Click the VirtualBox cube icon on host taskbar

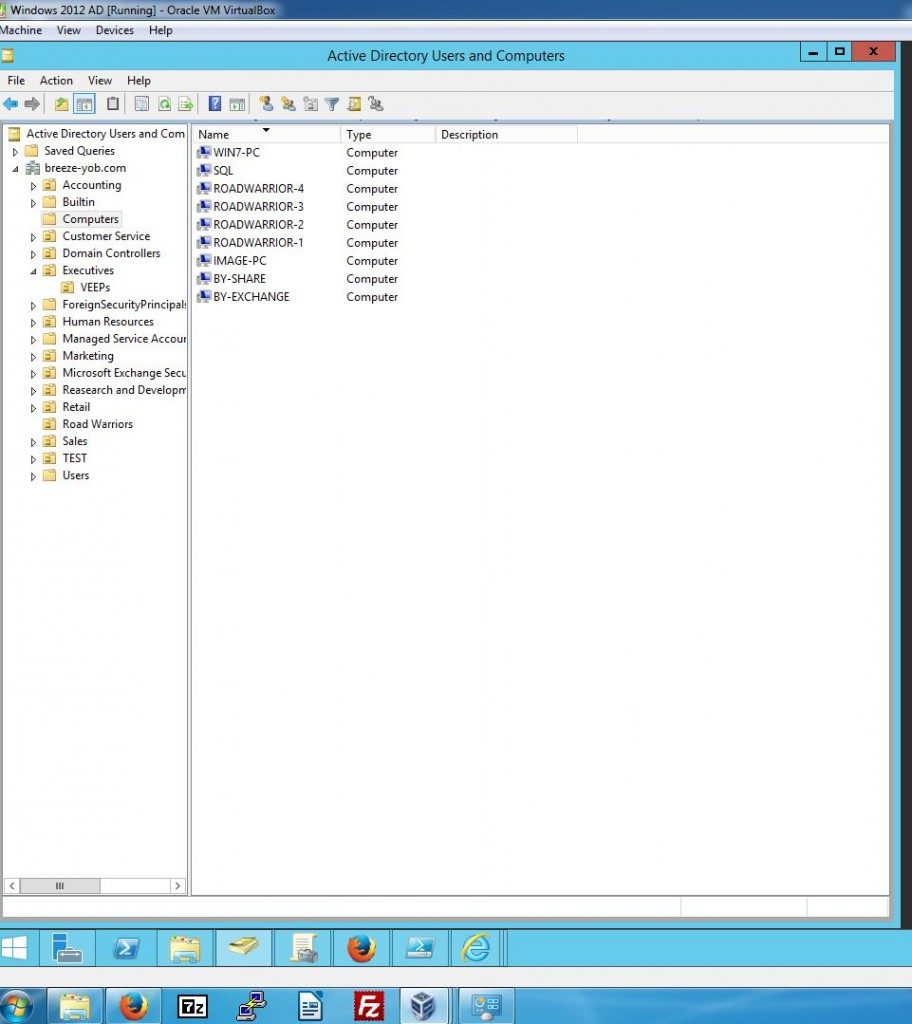point(423,1006)
